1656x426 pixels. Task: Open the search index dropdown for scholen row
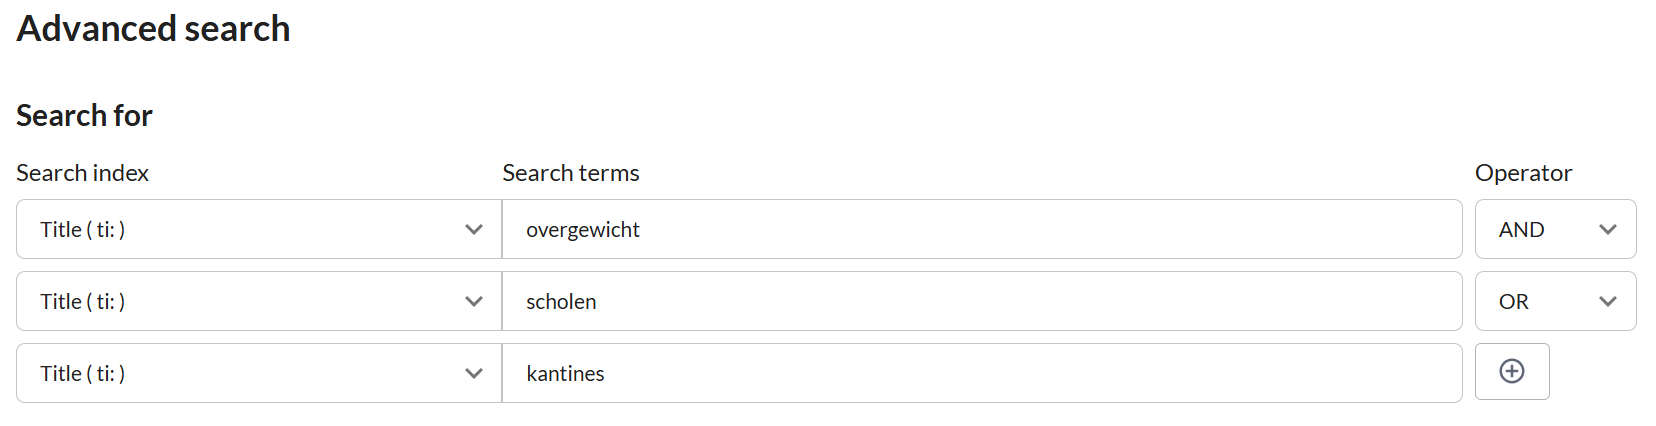pyautogui.click(x=258, y=301)
